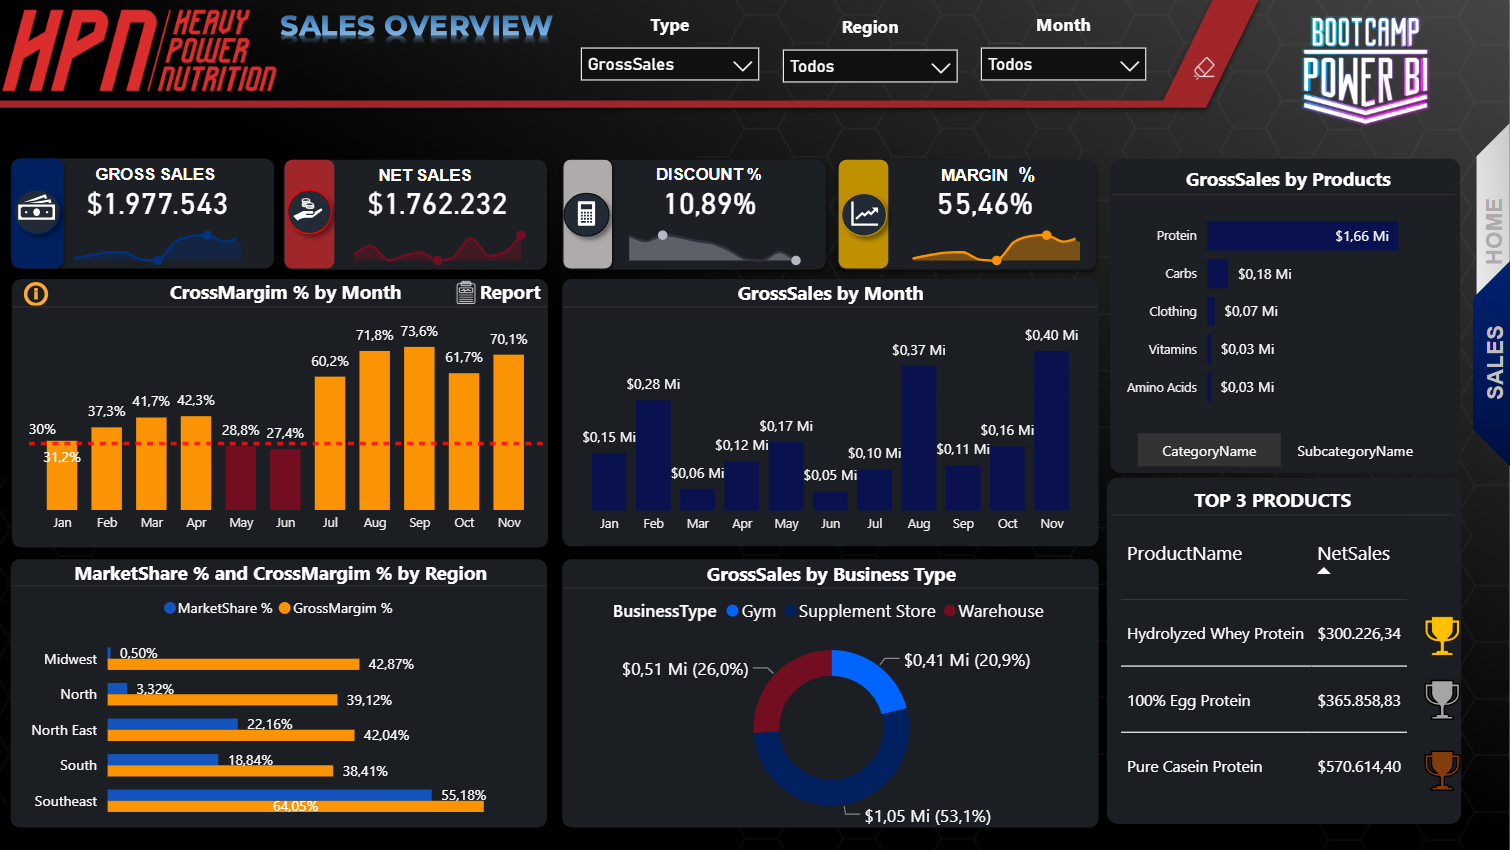Viewport: 1510px width, 850px height.
Task: Select the Hydrolyzed Whey Protein row
Action: click(1264, 634)
